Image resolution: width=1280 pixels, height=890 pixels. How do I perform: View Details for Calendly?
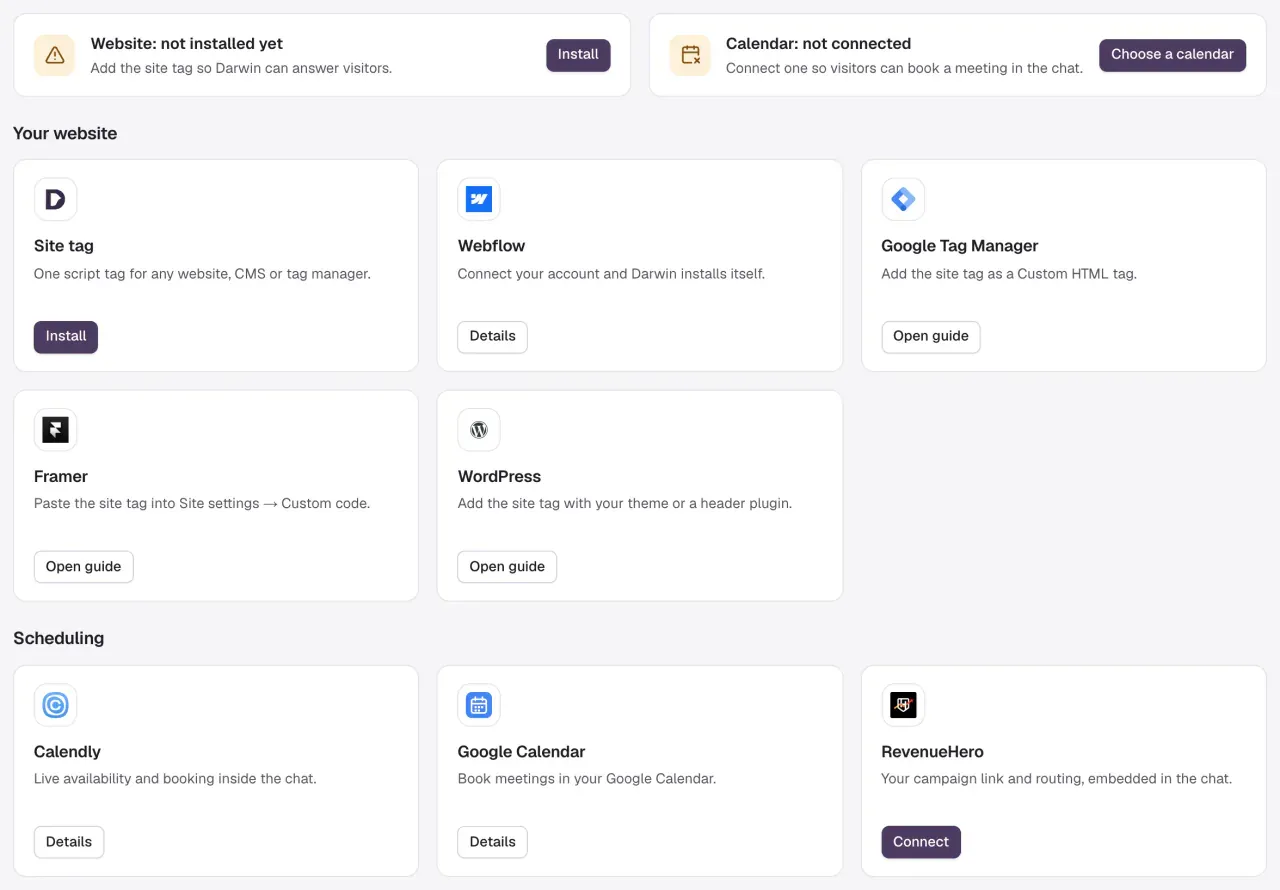pyautogui.click(x=69, y=842)
